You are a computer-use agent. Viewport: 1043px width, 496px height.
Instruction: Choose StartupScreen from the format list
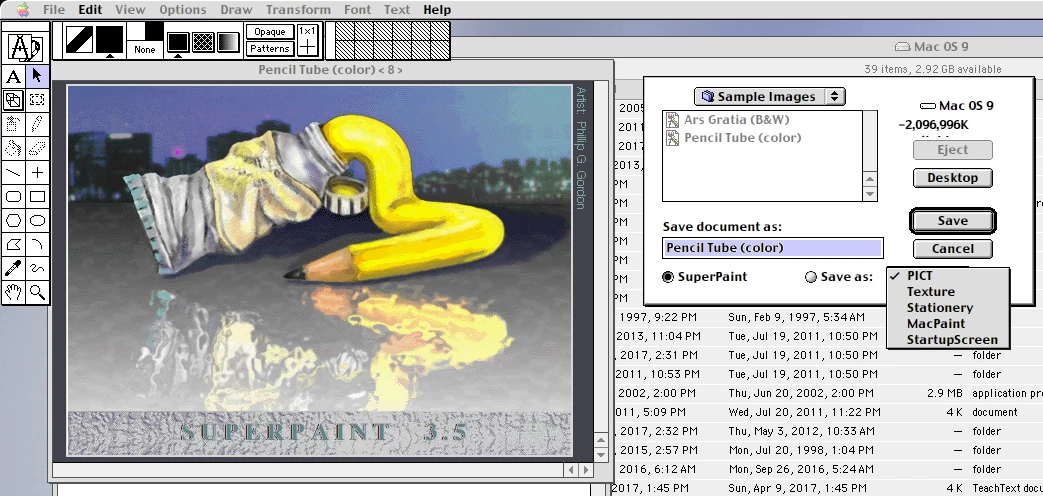949,340
